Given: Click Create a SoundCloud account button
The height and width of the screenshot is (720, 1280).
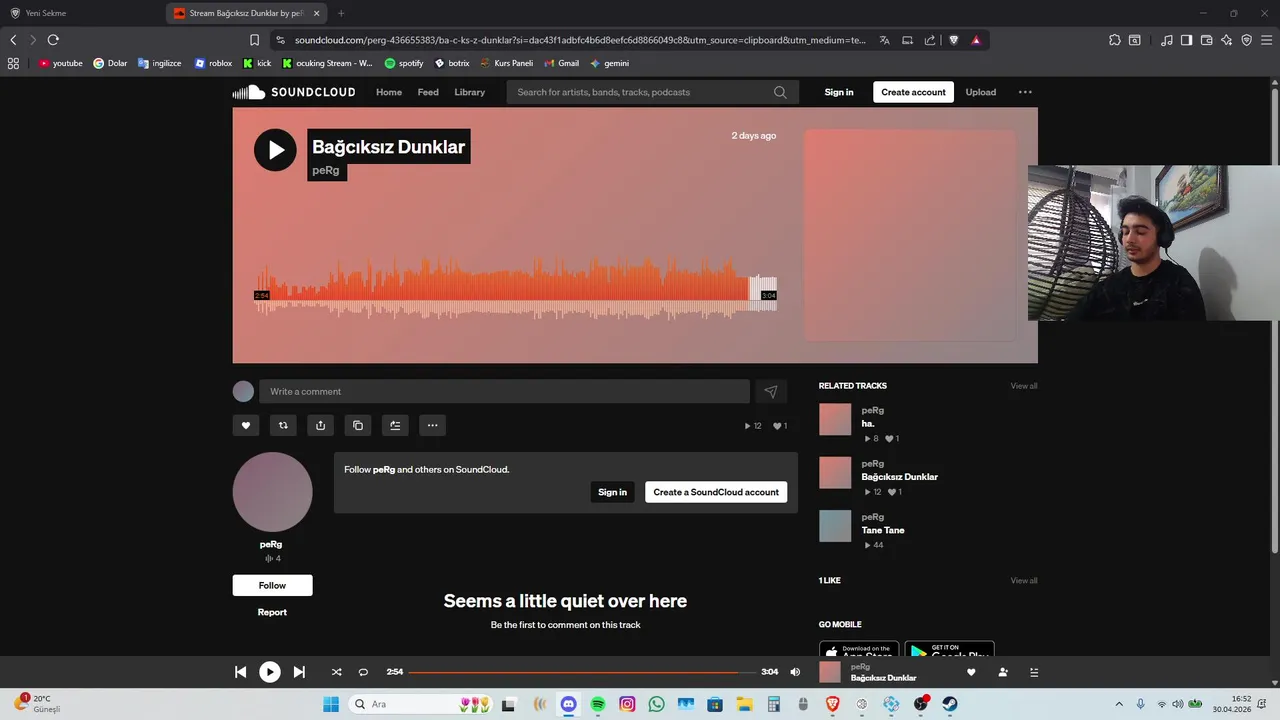Looking at the screenshot, I should (x=716, y=492).
